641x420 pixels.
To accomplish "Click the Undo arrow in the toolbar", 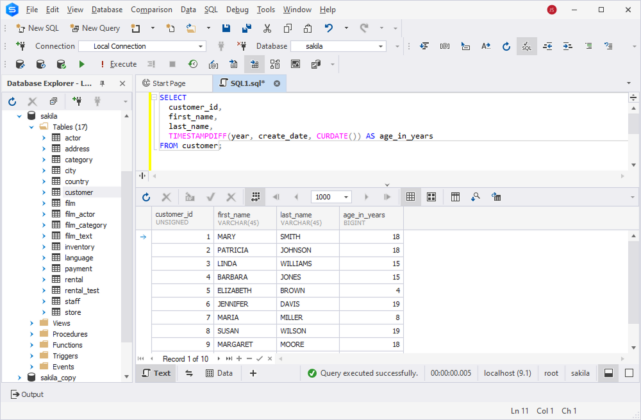I will pyautogui.click(x=331, y=28).
